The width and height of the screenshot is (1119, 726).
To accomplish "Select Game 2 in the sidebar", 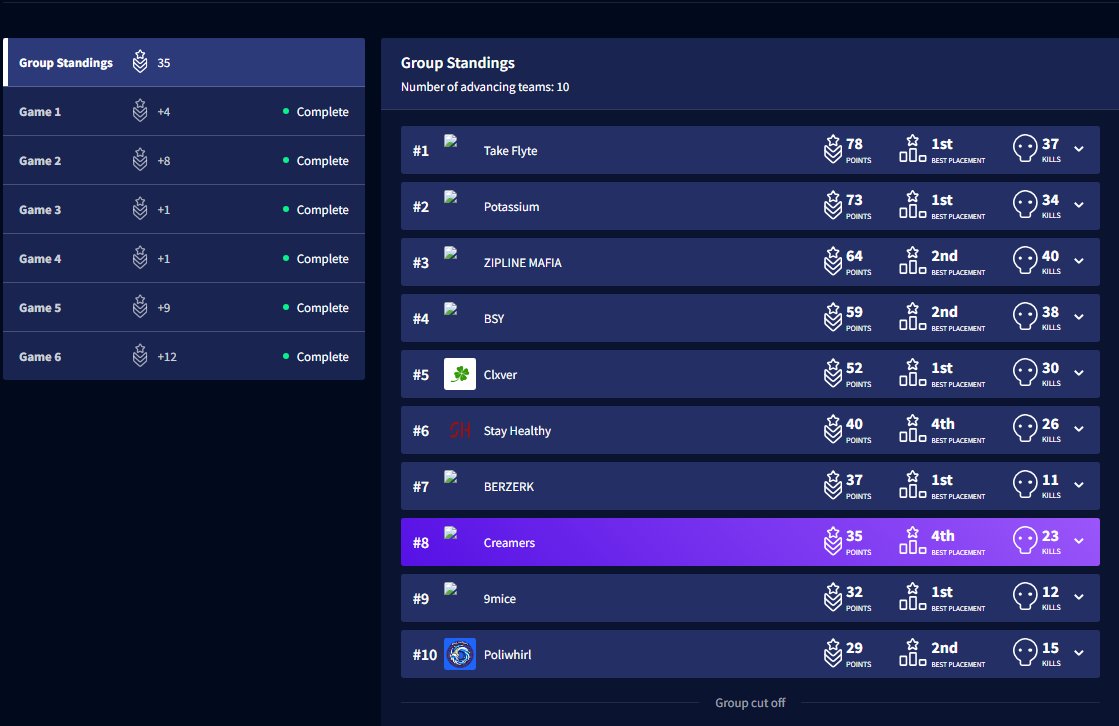I will pos(184,161).
